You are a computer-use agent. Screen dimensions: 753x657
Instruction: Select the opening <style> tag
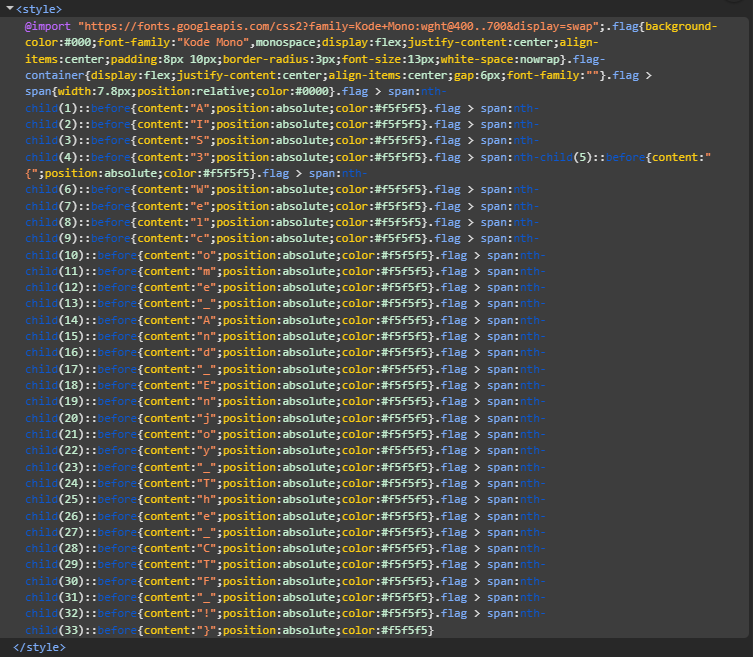(39, 9)
